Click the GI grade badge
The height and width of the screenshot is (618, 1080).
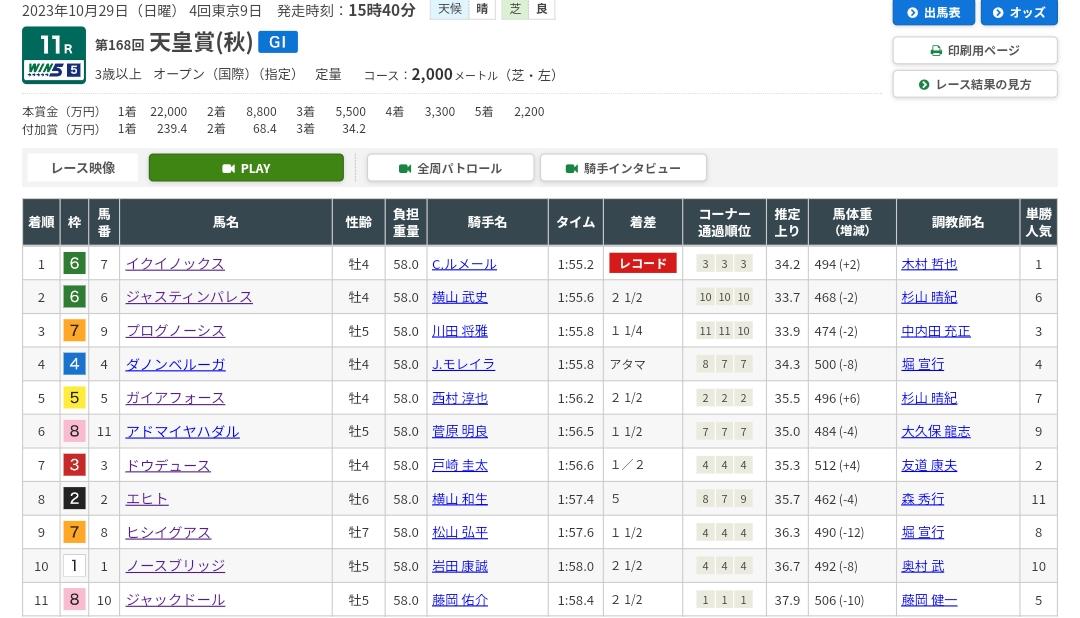278,42
